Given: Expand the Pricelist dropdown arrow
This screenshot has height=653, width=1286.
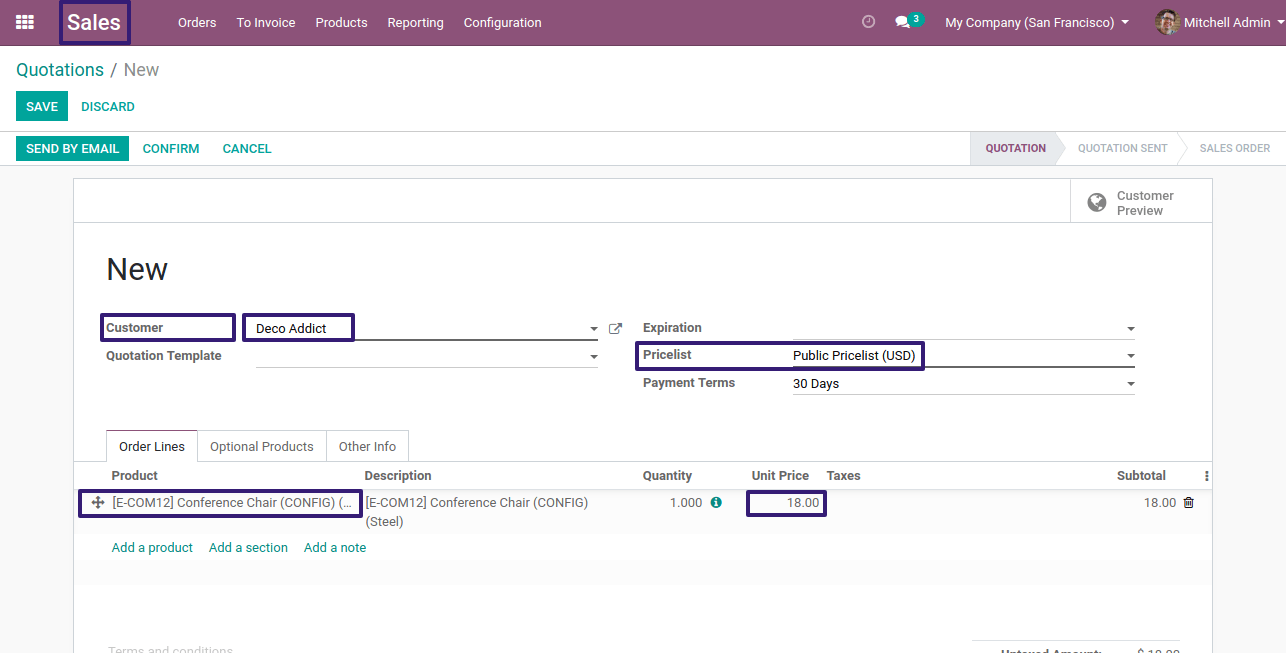Looking at the screenshot, I should pos(1130,356).
